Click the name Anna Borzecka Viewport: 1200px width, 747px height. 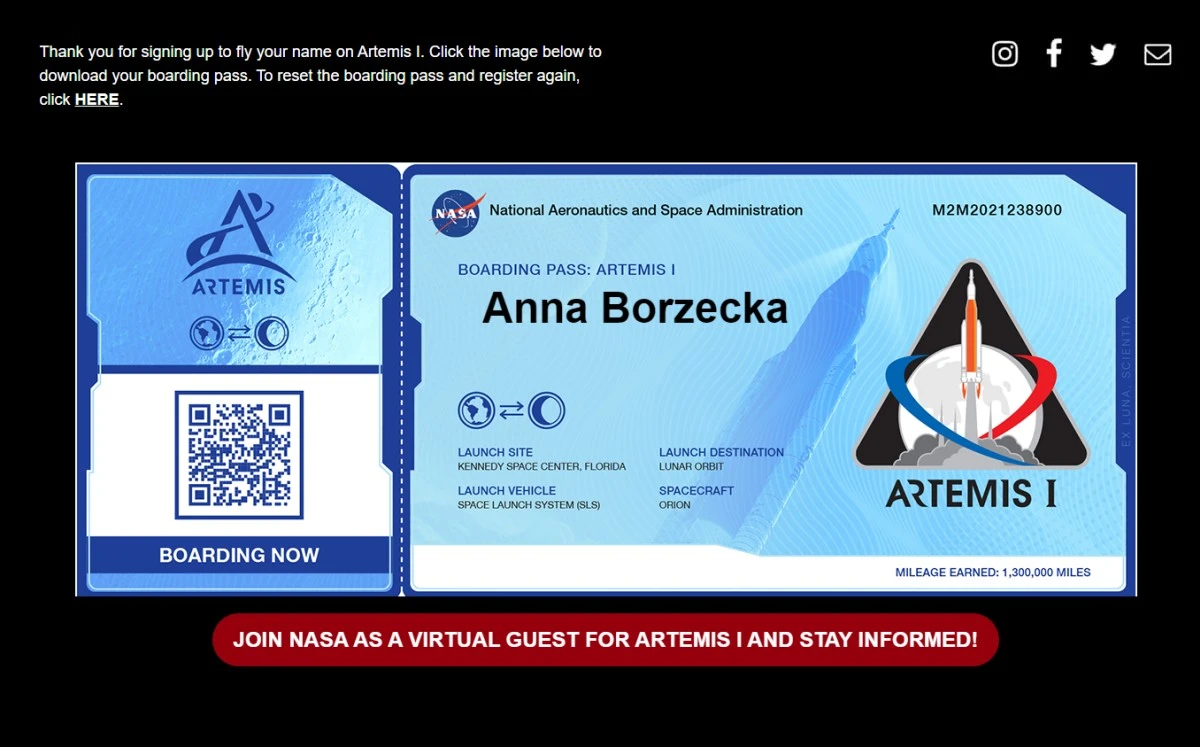pos(635,309)
